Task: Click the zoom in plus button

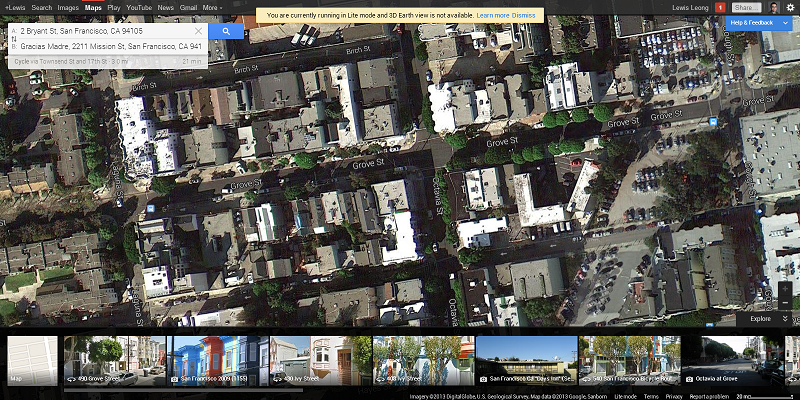Action: coord(784,288)
